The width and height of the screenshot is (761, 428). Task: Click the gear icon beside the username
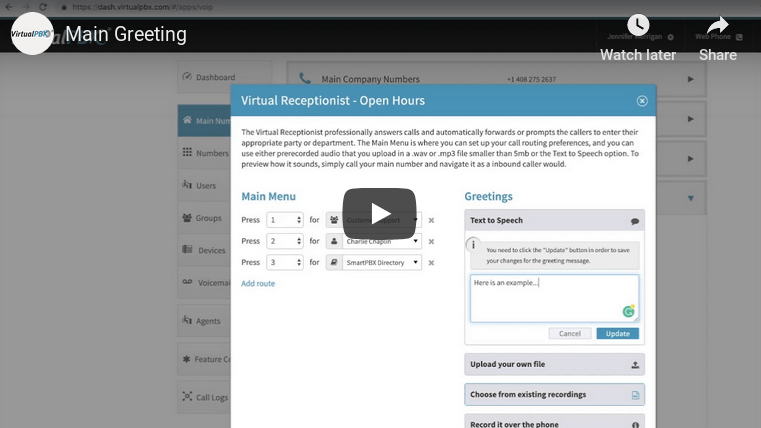coord(670,37)
